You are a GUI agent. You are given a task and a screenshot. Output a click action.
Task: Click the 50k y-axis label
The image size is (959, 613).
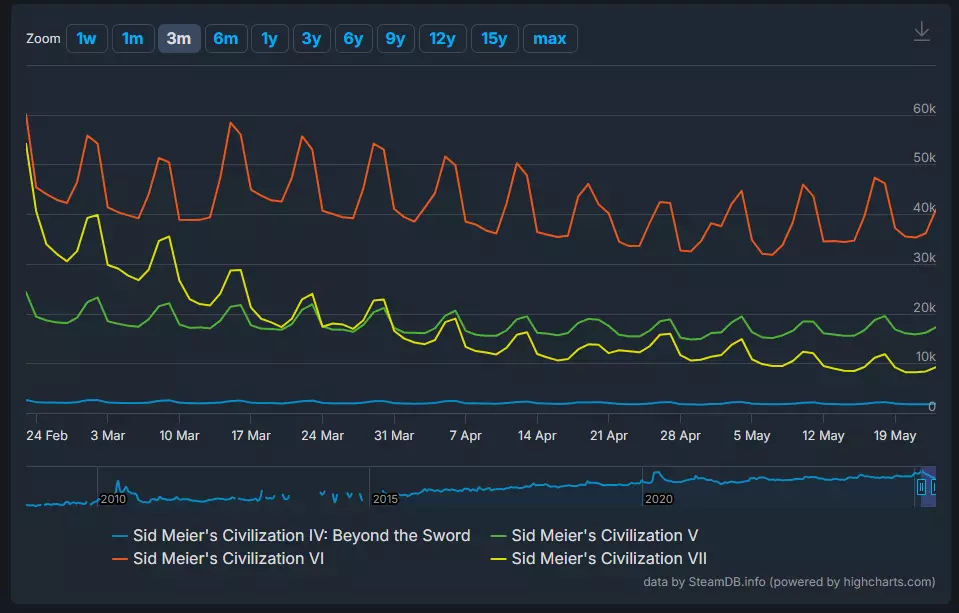click(924, 158)
